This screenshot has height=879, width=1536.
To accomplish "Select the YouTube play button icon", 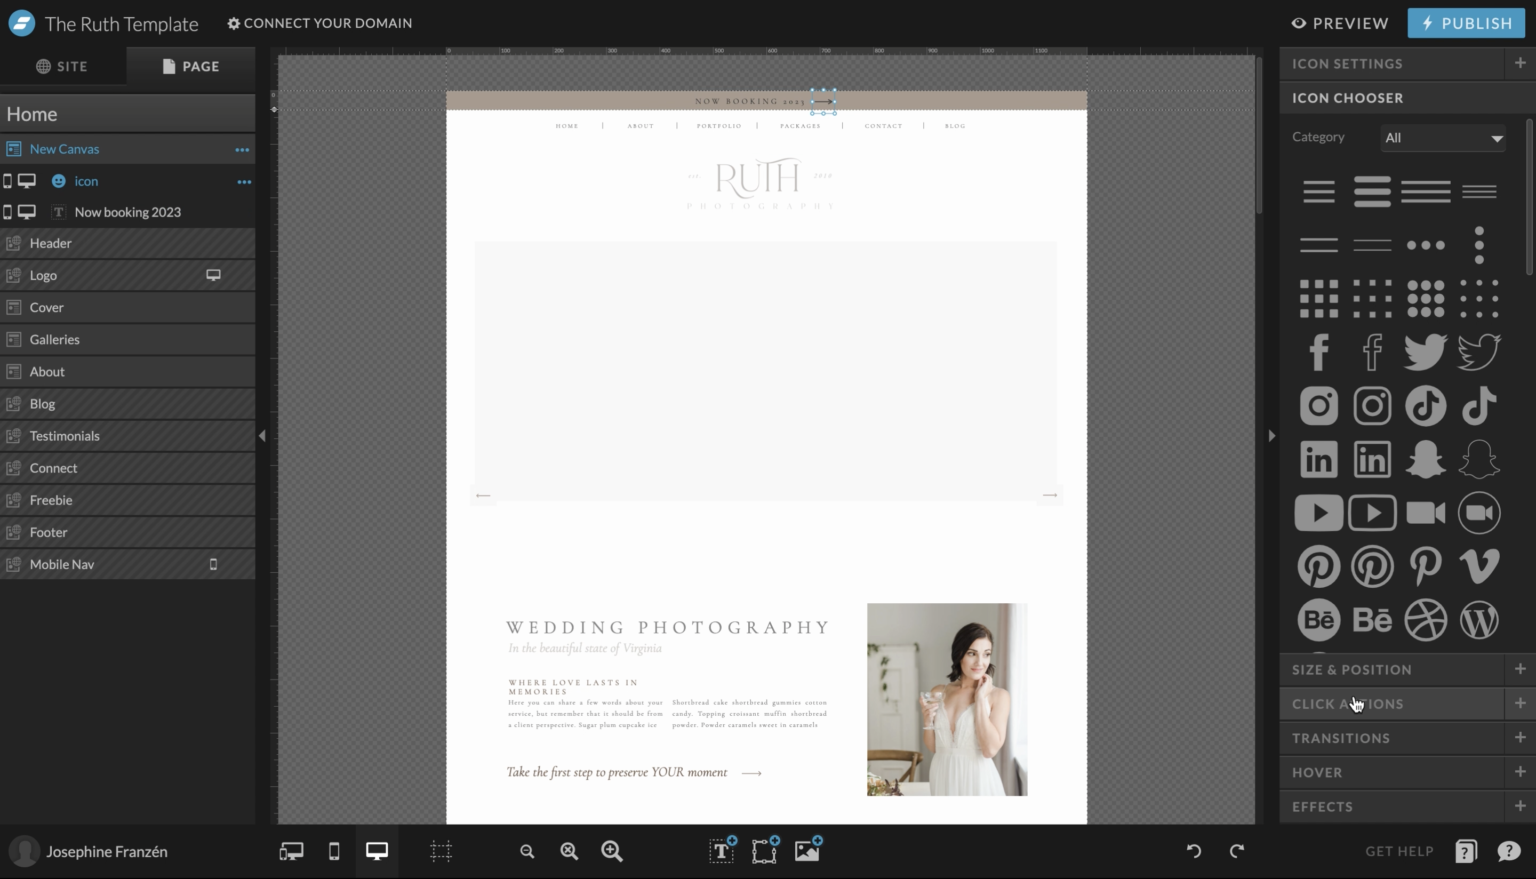I will tap(1318, 512).
